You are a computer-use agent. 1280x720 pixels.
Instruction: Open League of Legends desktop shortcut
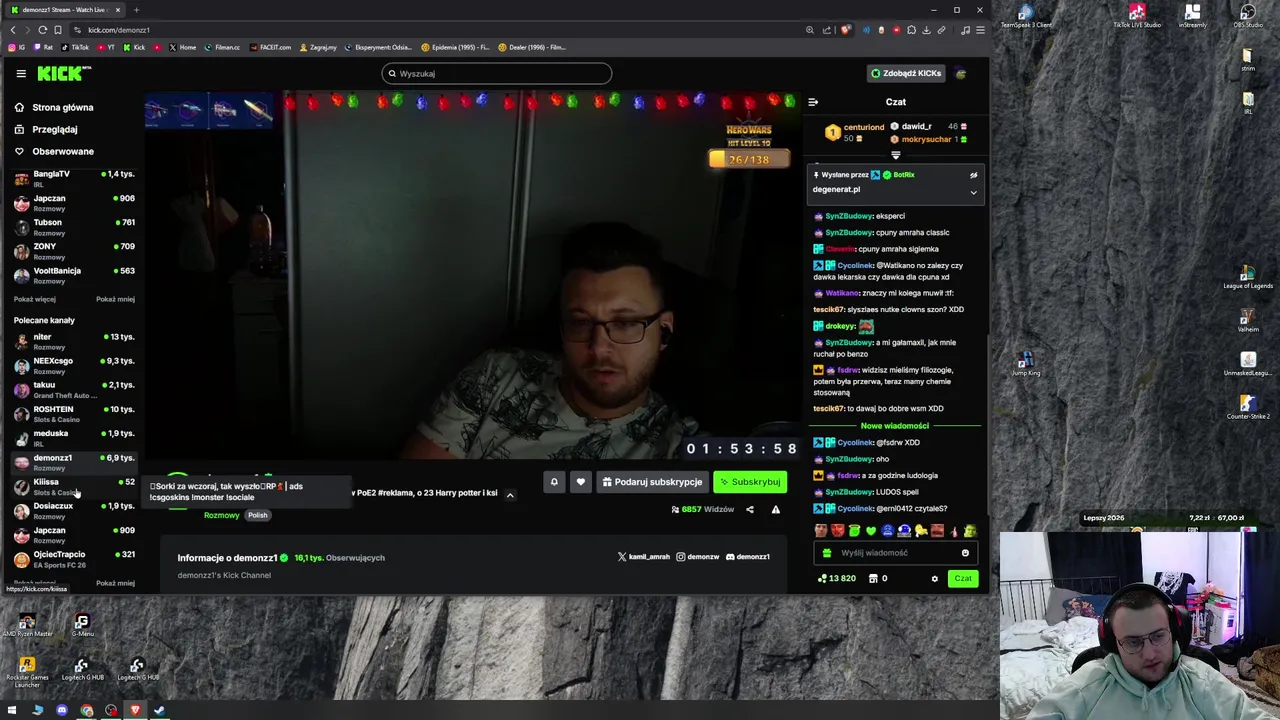(x=1247, y=278)
